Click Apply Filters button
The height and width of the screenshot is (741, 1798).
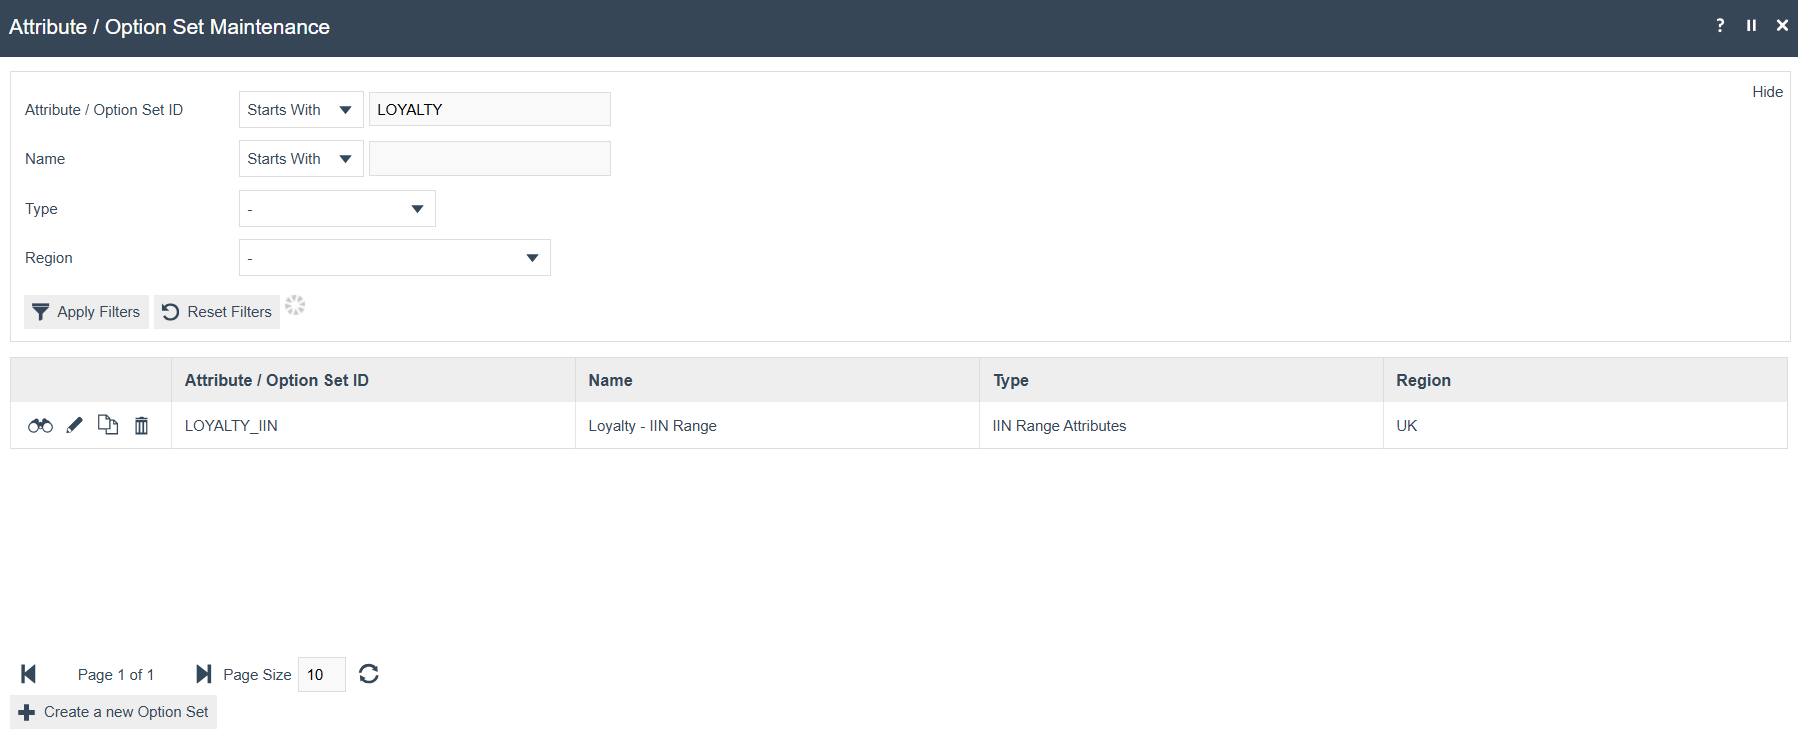tap(86, 312)
